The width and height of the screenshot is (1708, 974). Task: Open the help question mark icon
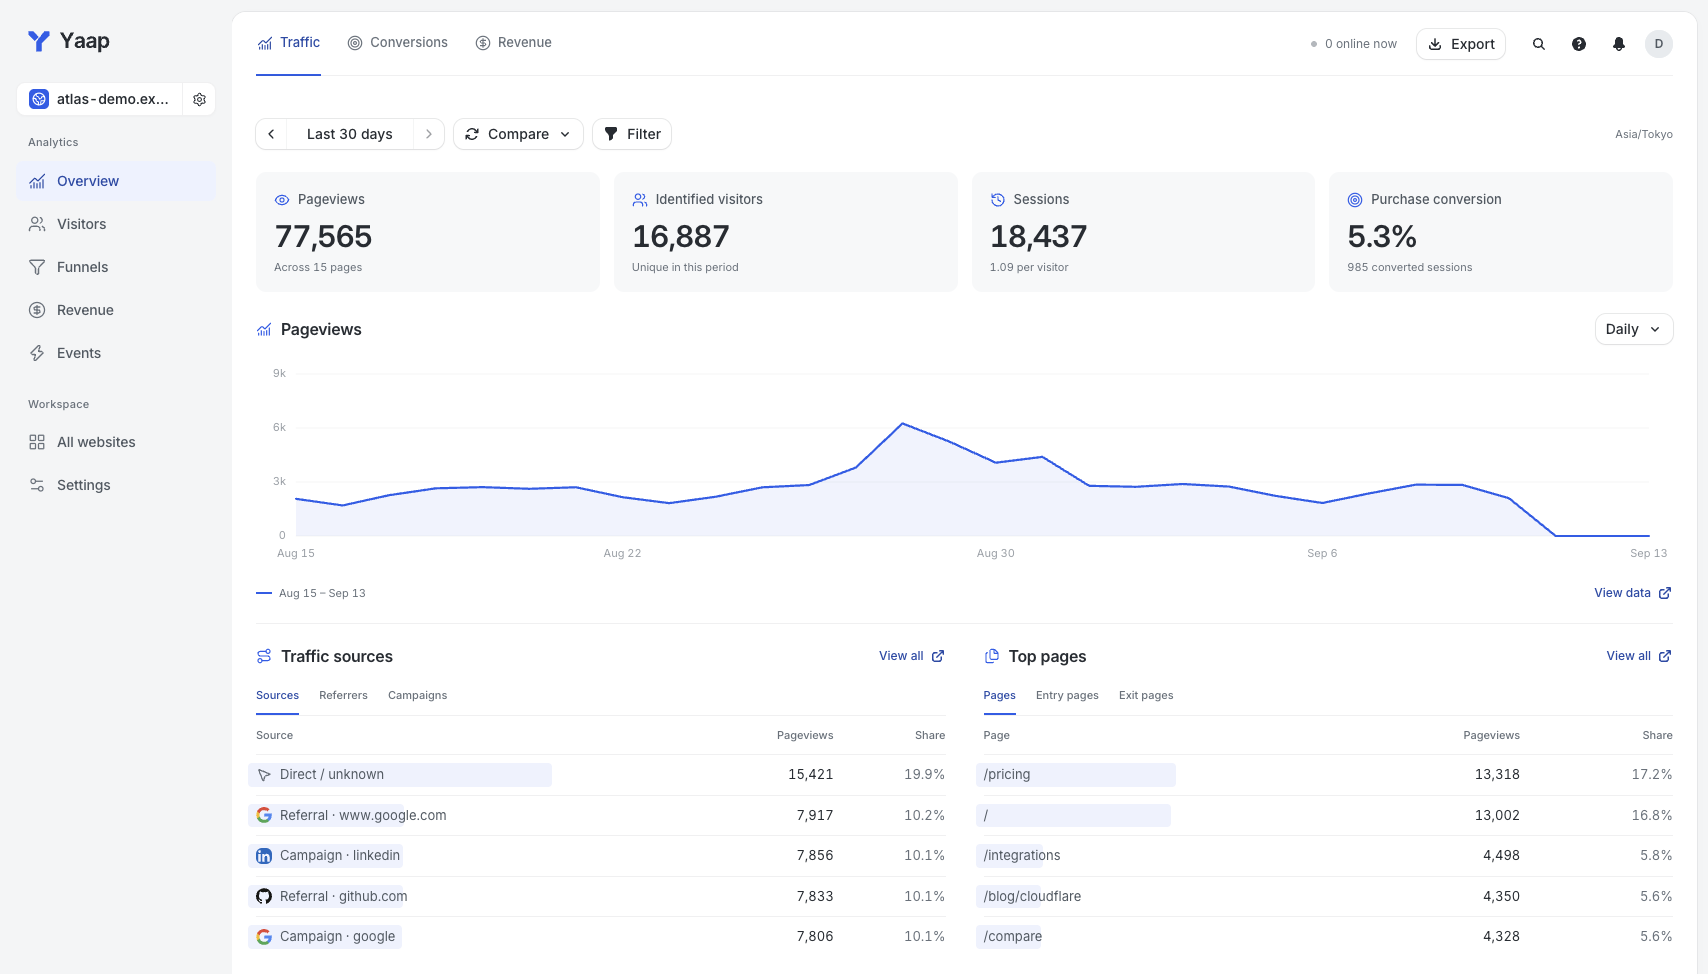[x=1579, y=44]
